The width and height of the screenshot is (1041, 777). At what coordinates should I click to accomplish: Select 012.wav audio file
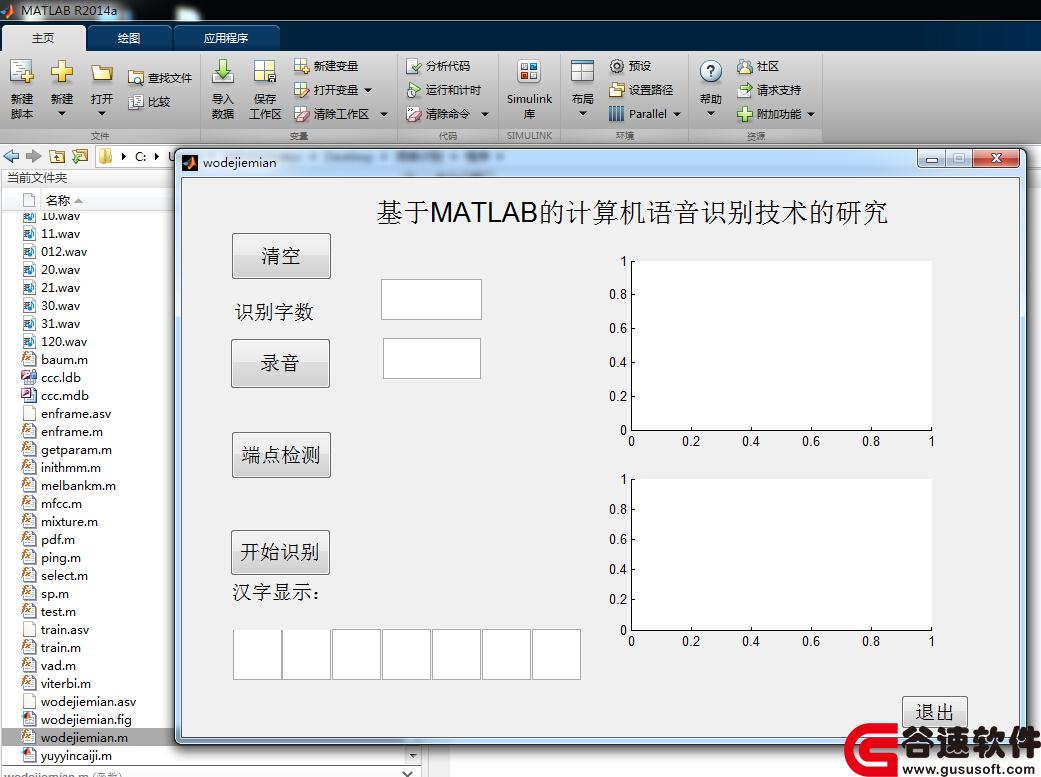pyautogui.click(x=64, y=252)
